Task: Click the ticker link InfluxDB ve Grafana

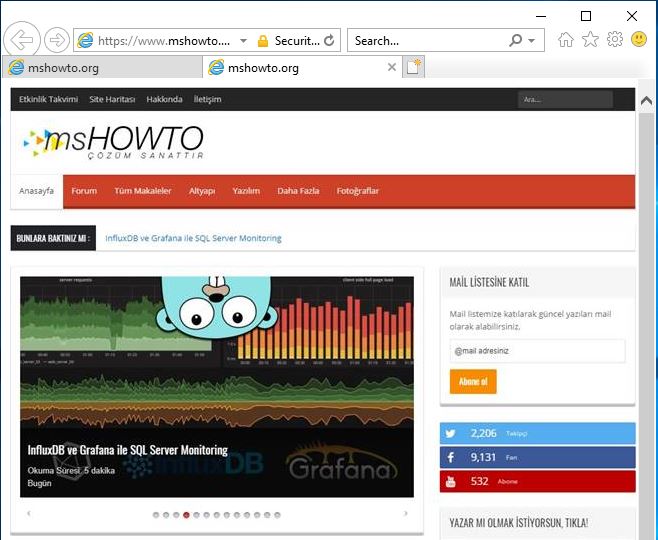Action: pos(193,238)
